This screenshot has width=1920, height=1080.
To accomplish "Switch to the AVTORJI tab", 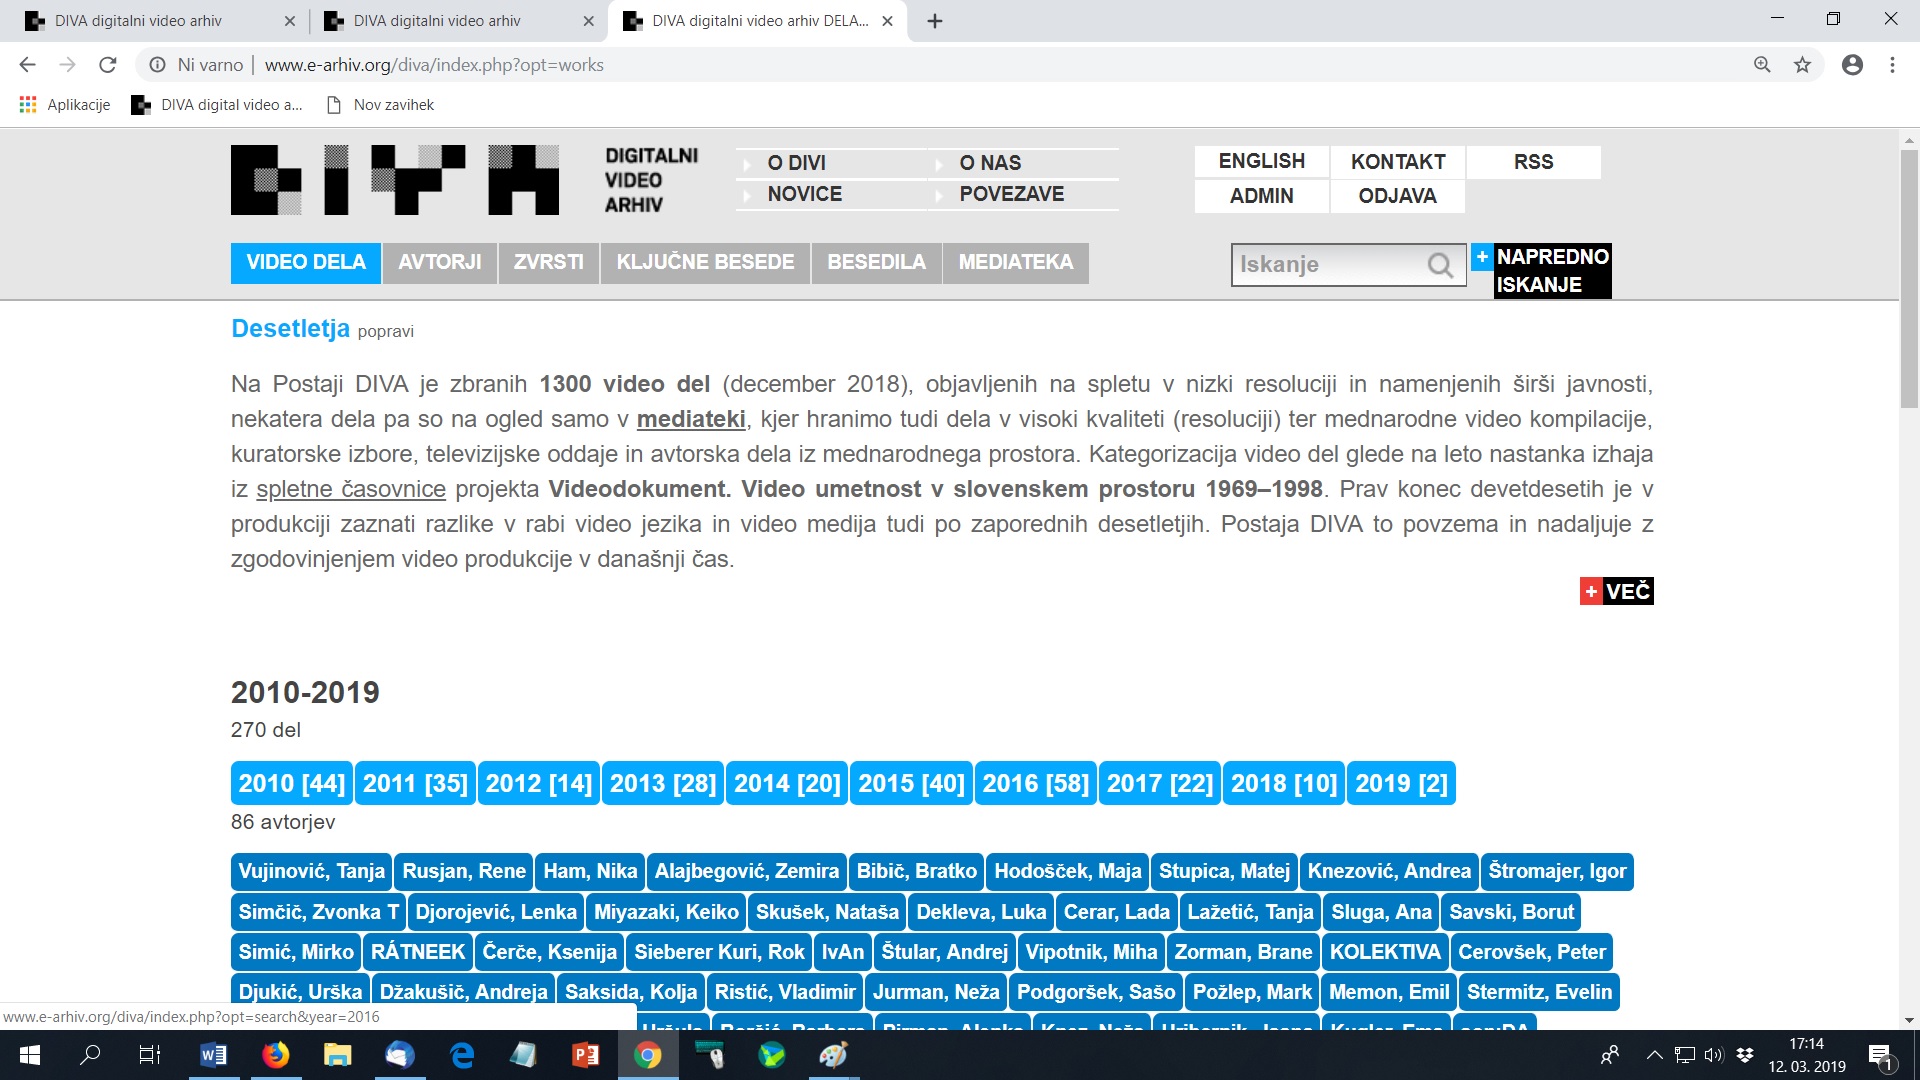I will (x=440, y=263).
